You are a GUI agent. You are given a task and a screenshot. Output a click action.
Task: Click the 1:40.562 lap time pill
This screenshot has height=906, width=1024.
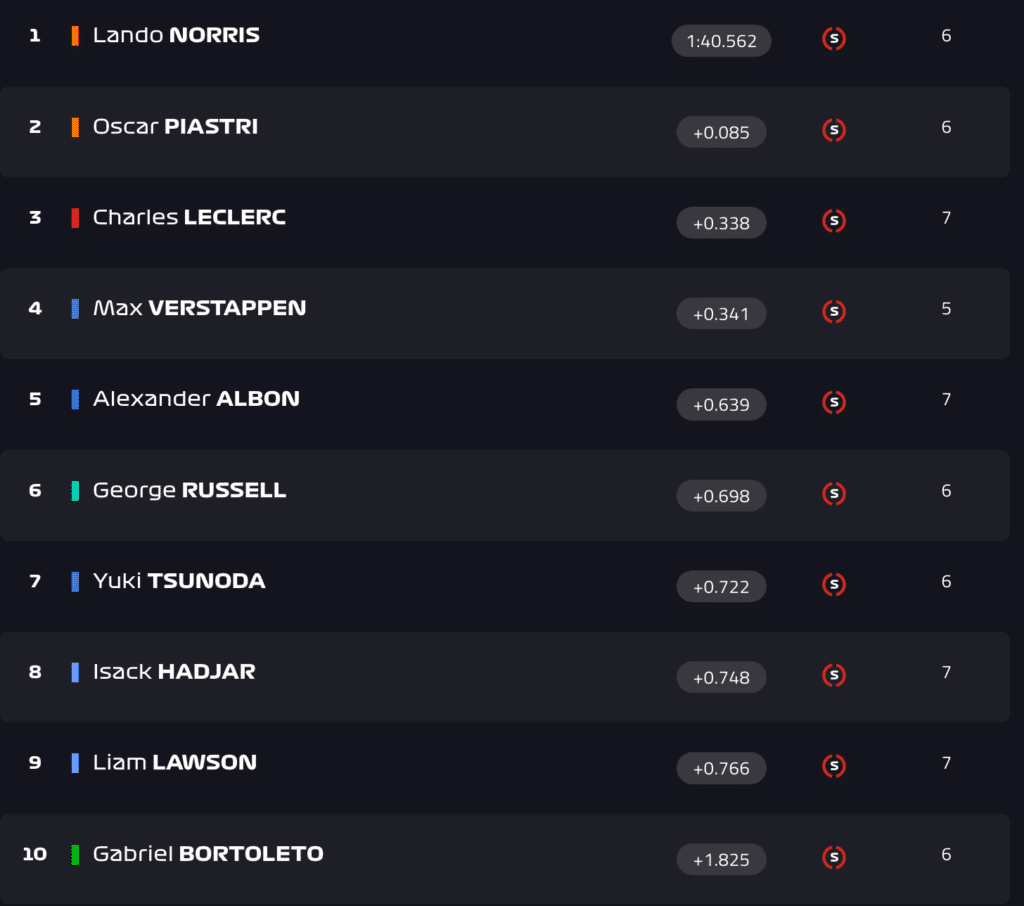click(721, 41)
